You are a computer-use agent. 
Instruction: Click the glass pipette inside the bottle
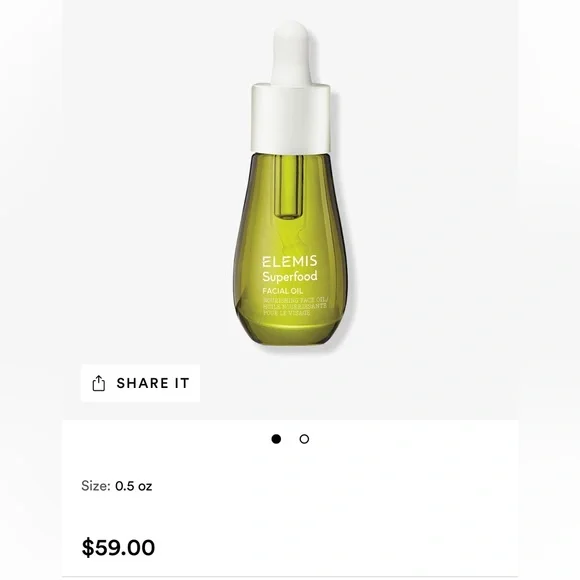pos(289,186)
